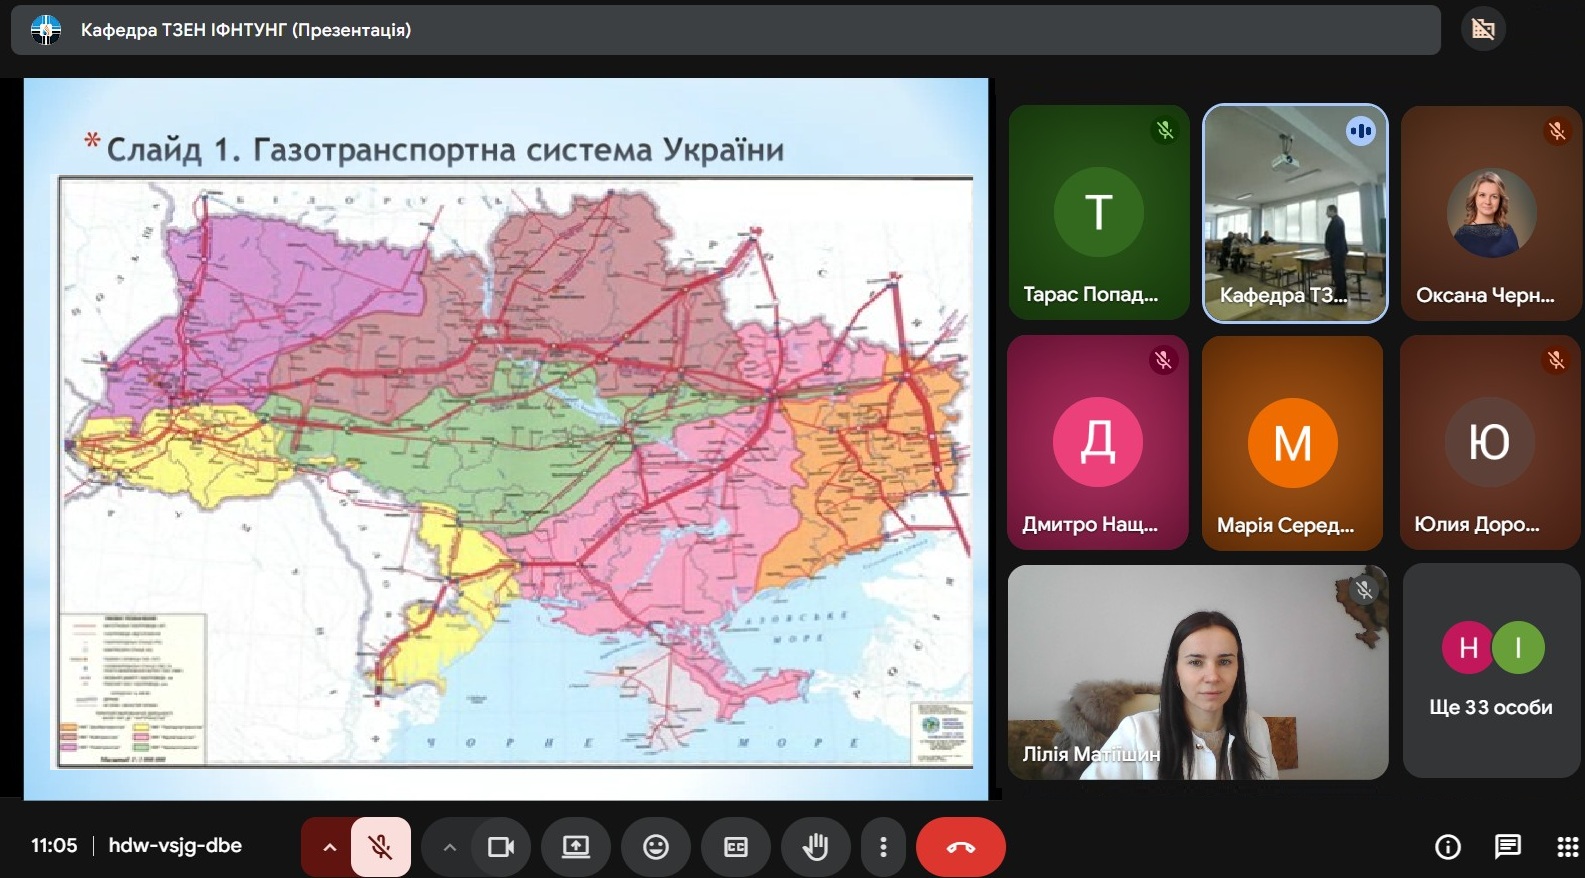Send an emoji reaction
The width and height of the screenshot is (1585, 878).
click(x=656, y=847)
